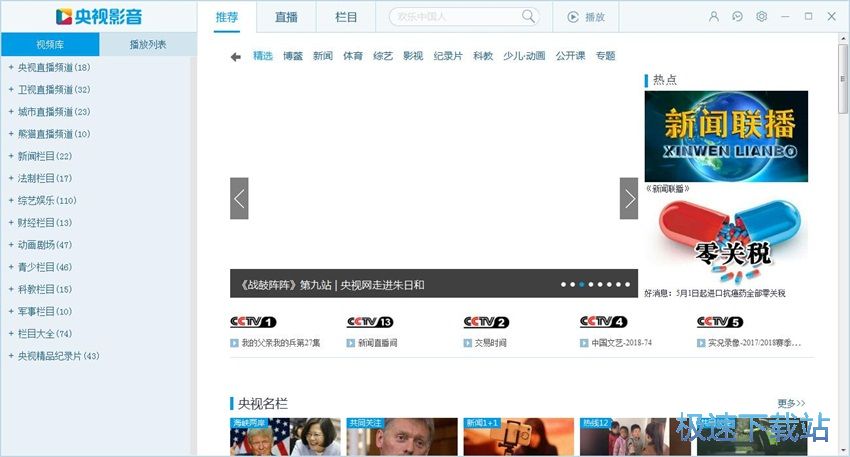This screenshot has height=457, width=850.
Task: Open the 《新闻联播》 caption link
Action: click(667, 189)
